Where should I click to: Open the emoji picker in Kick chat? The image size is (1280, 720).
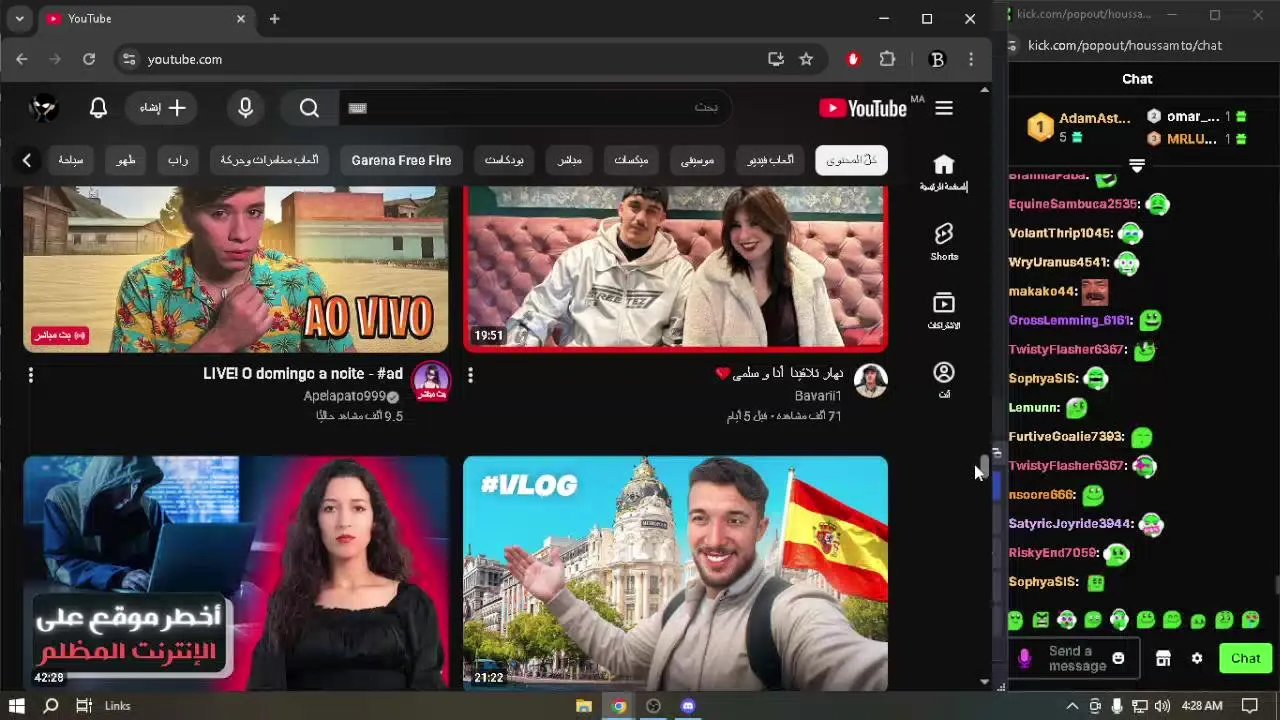pos(1118,658)
